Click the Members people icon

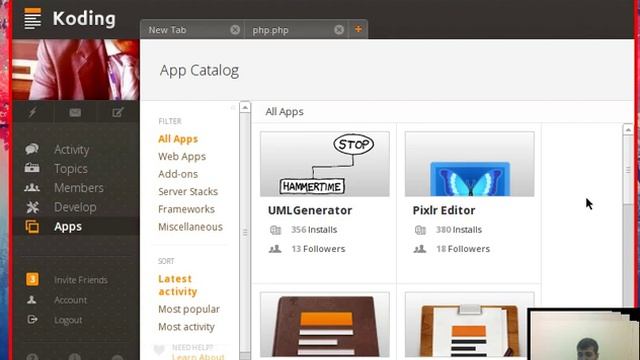(32, 187)
